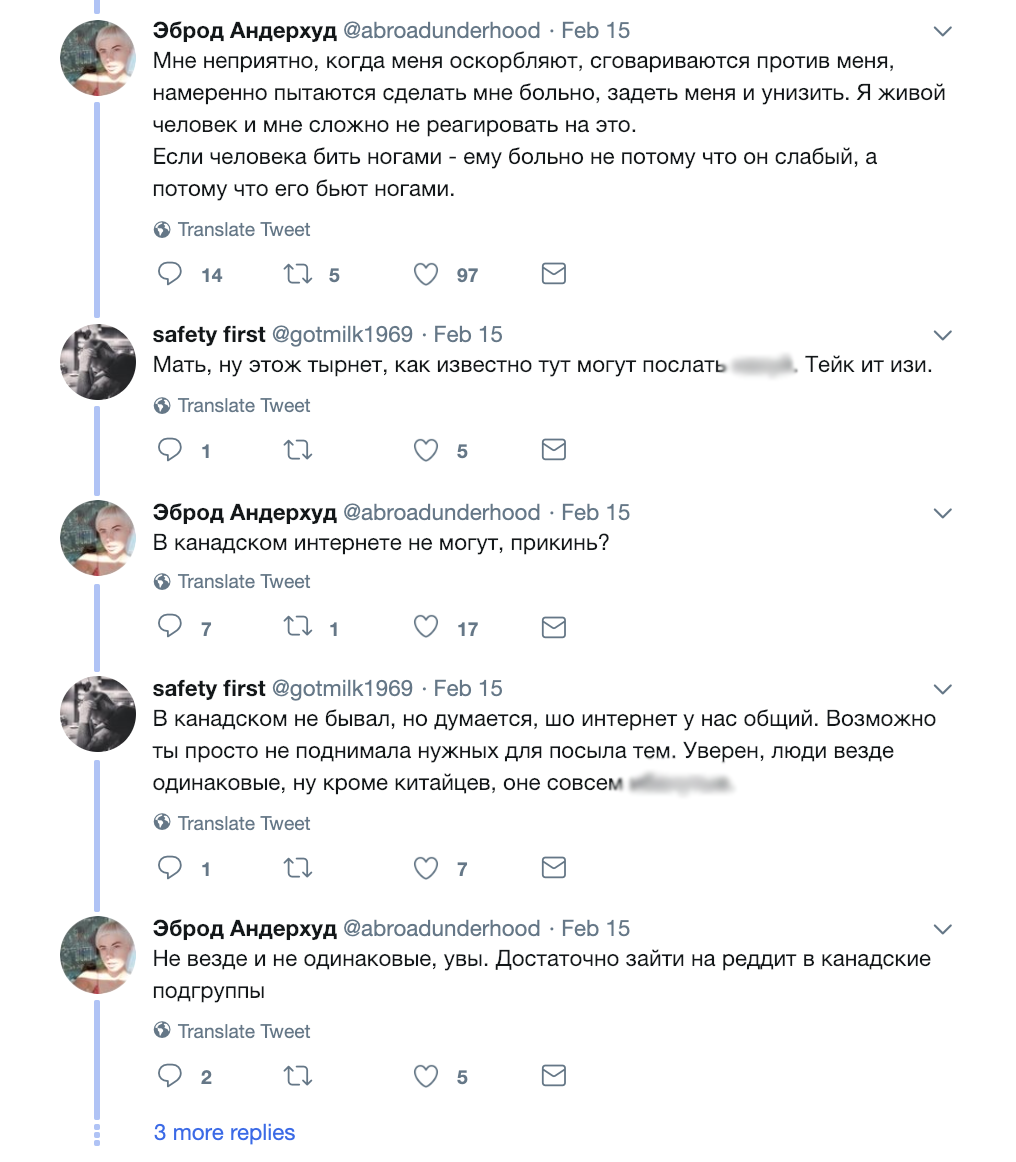1016x1162 pixels.
Task: Open safety first avatar on the first reply
Action: tap(98, 362)
